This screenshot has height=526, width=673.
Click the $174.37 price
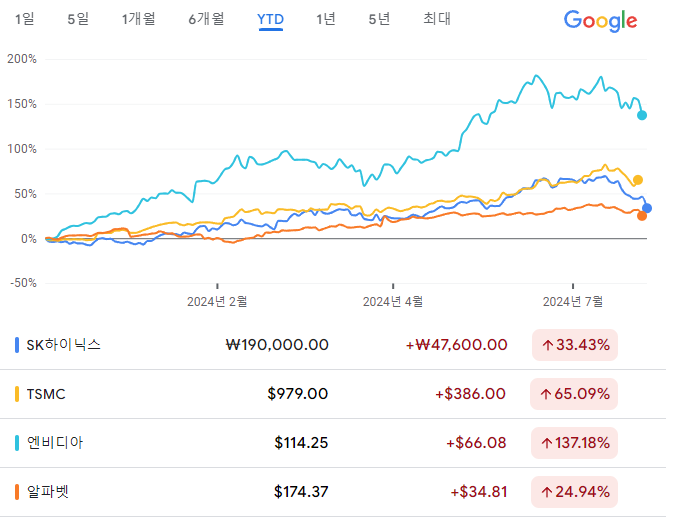(x=301, y=492)
